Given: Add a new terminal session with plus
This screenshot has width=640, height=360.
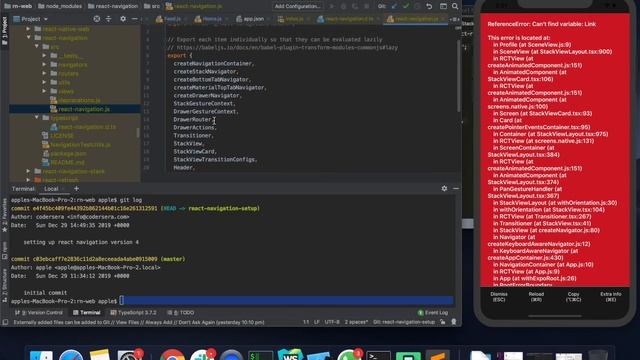Looking at the screenshot, I should [x=76, y=189].
